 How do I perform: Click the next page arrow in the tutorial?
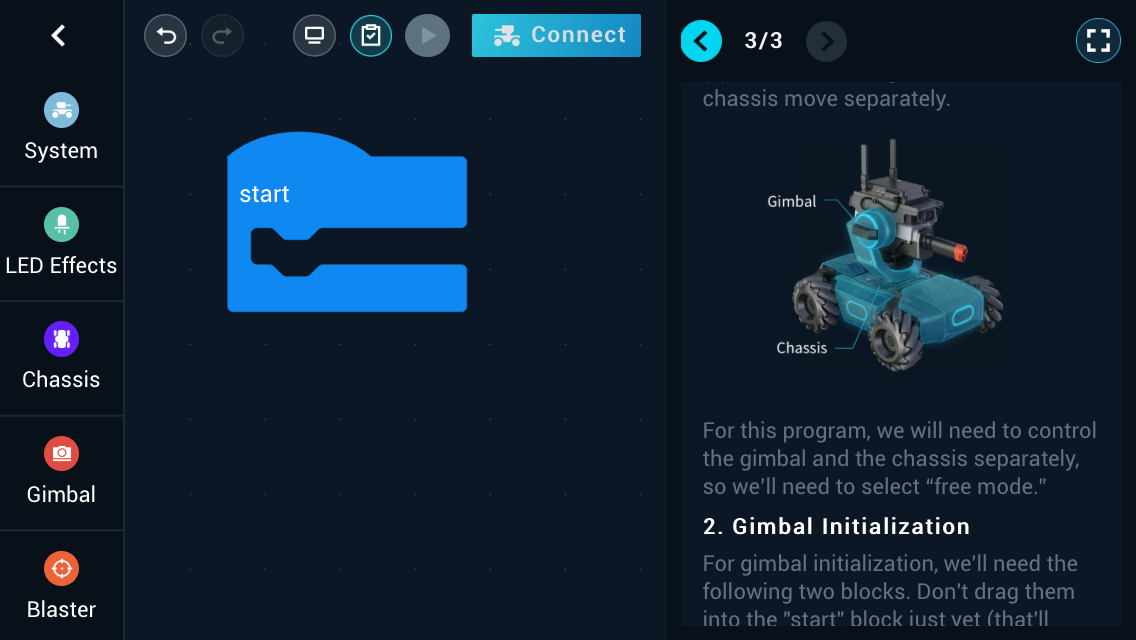[x=827, y=41]
